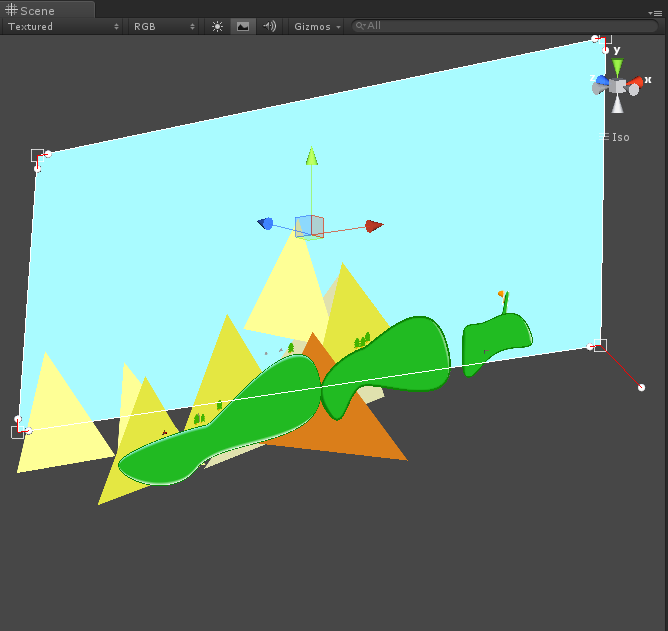
Task: Click the center cube of orientation gizmo
Action: click(x=617, y=86)
